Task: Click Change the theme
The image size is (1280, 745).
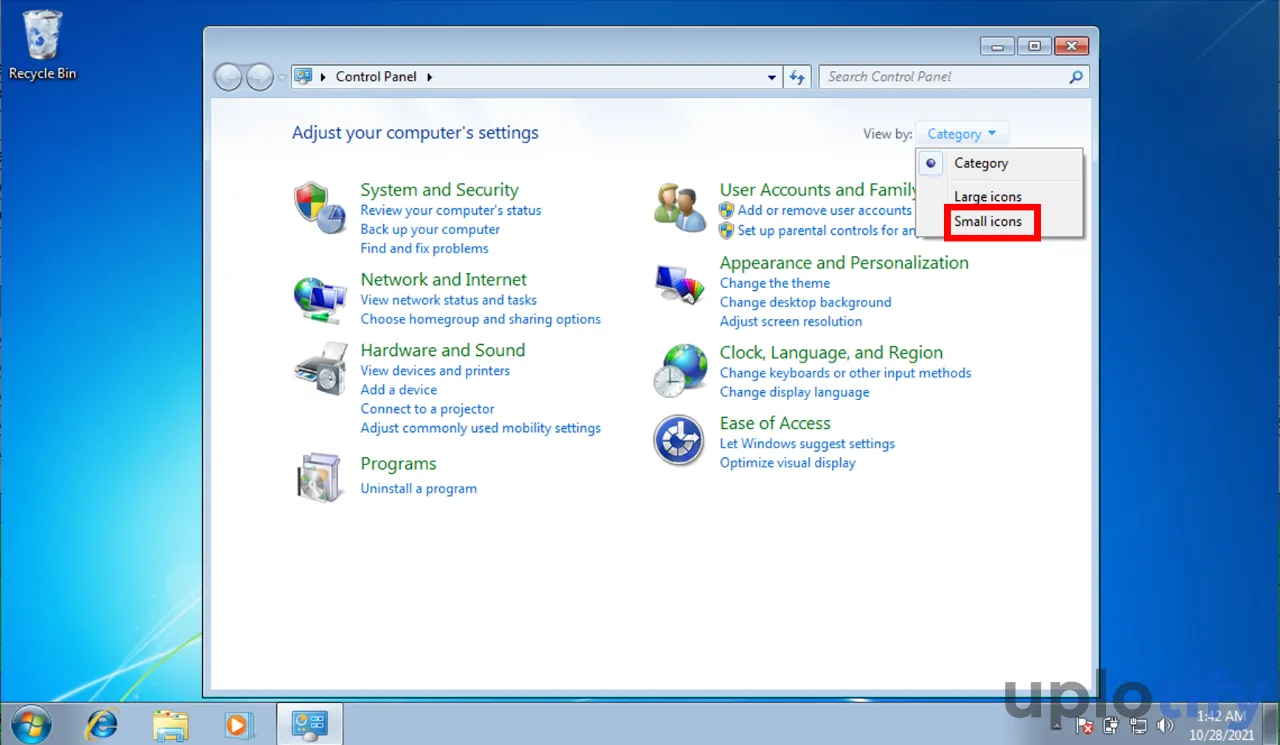Action: [774, 283]
